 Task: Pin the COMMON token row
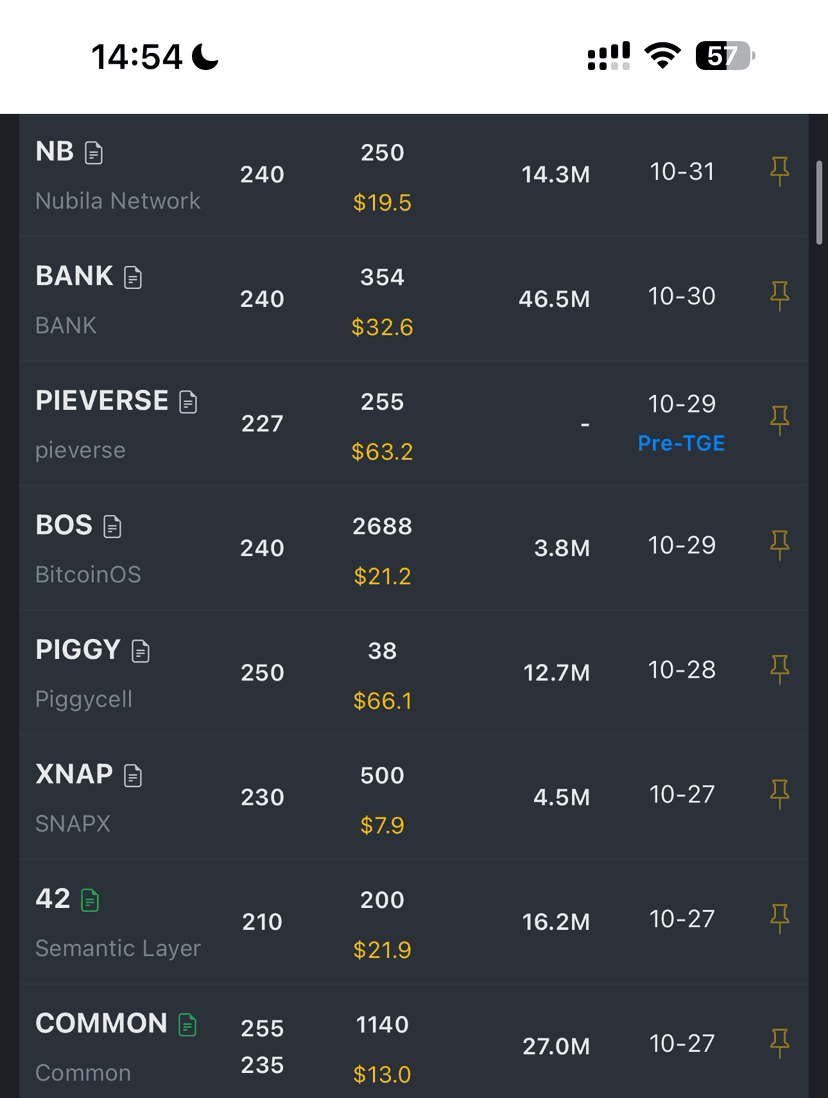[780, 1044]
